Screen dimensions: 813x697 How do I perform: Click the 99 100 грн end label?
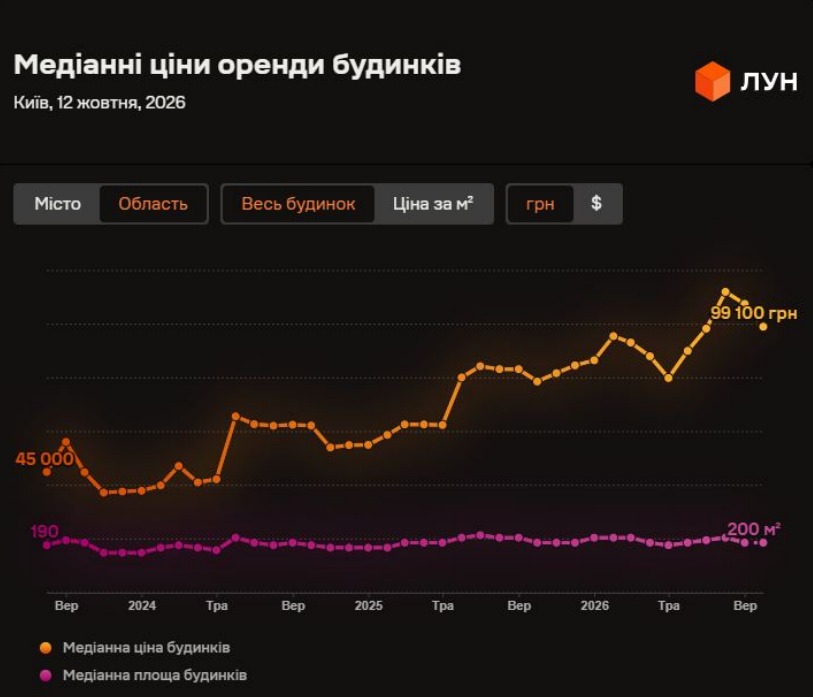[753, 313]
